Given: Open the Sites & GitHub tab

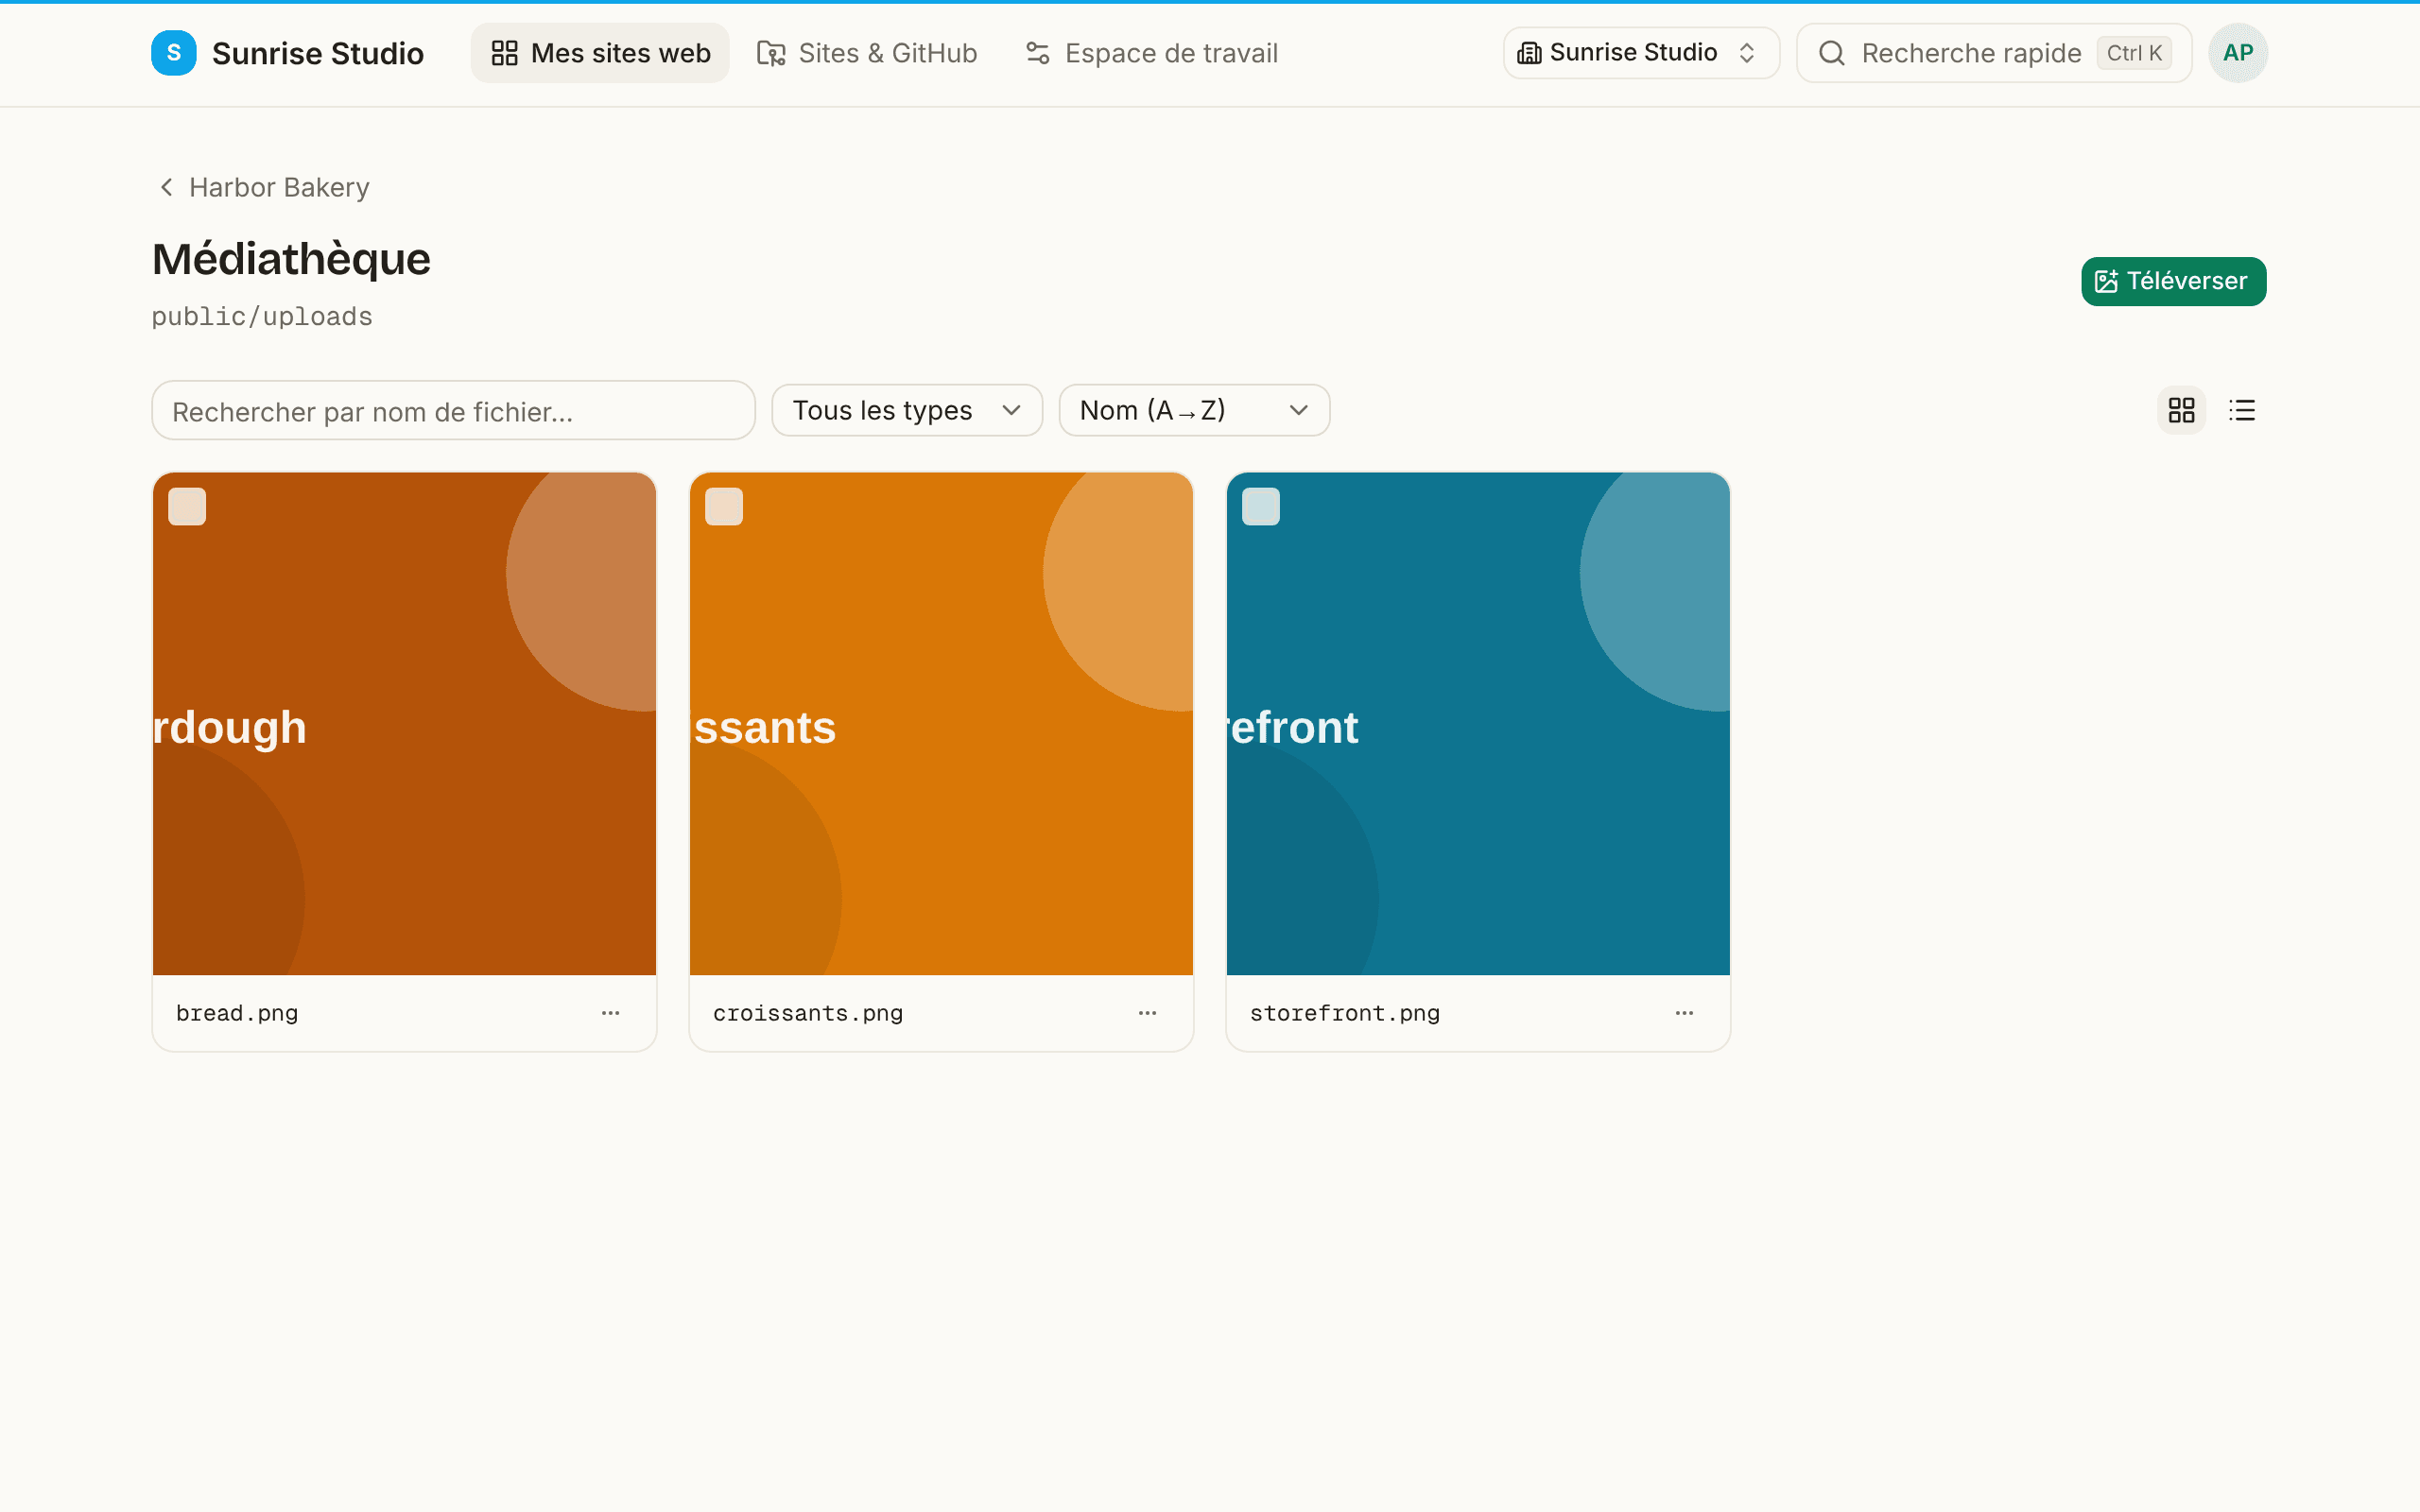Looking at the screenshot, I should point(867,53).
